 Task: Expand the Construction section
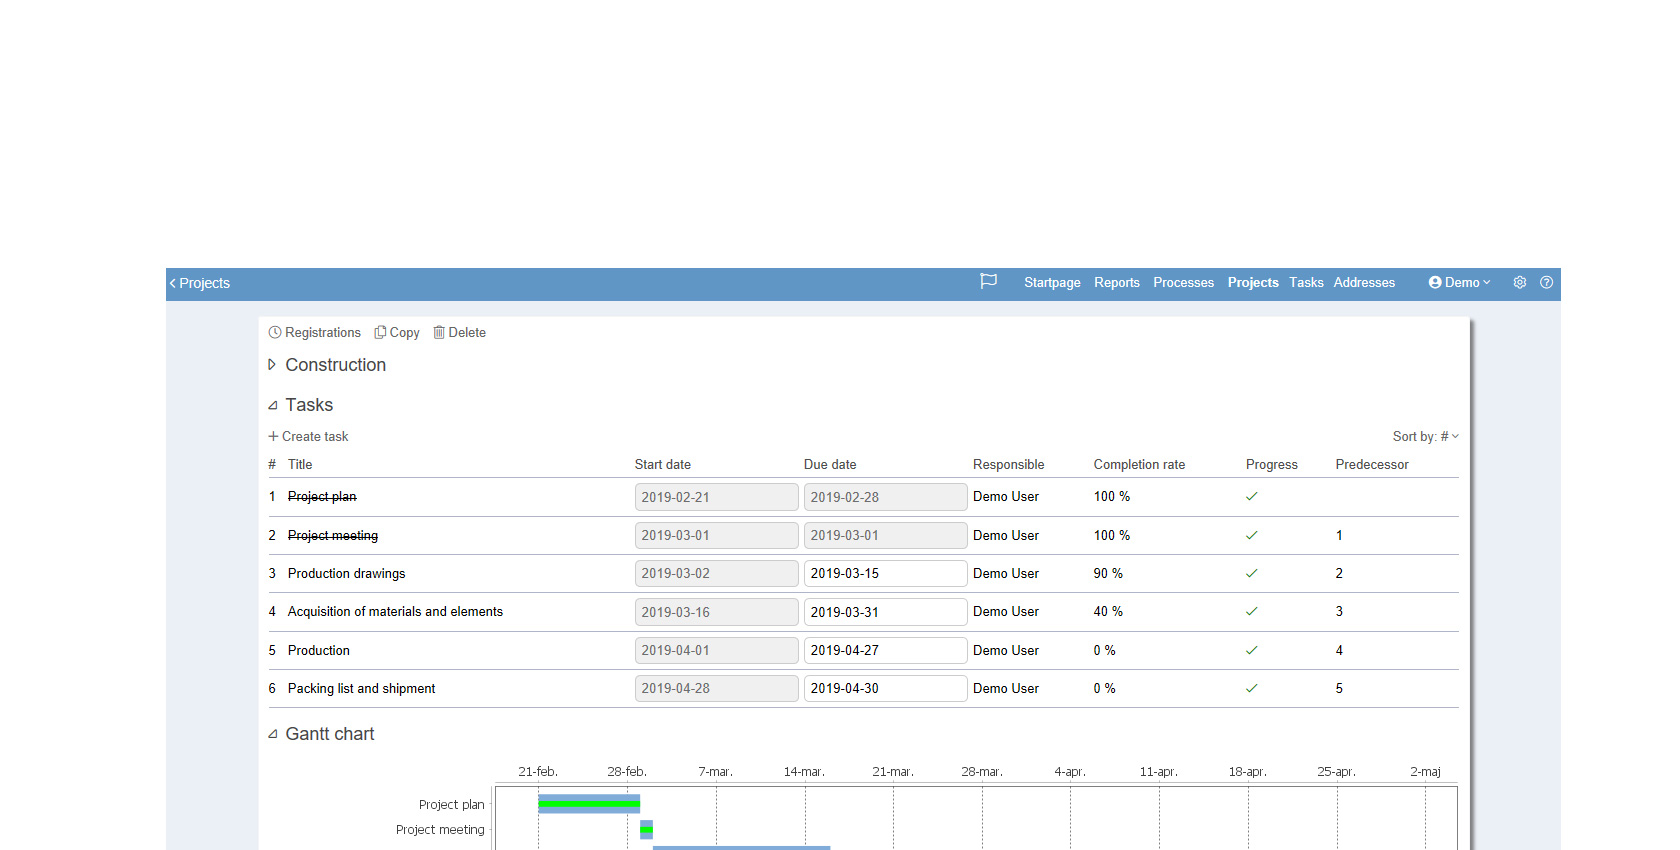pyautogui.click(x=272, y=365)
